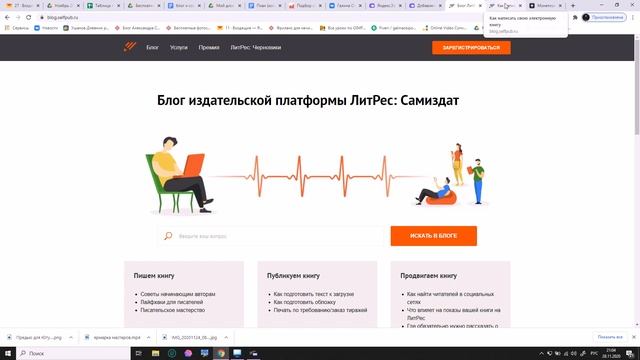Open Как подготовить текст к загрузке link
This screenshot has width=640, height=360.
(313, 294)
